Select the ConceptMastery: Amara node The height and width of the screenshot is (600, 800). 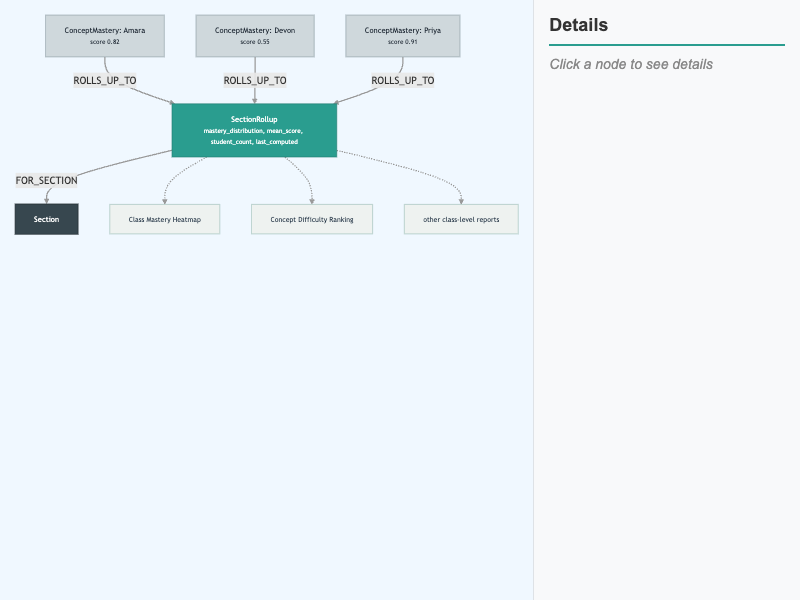point(105,36)
